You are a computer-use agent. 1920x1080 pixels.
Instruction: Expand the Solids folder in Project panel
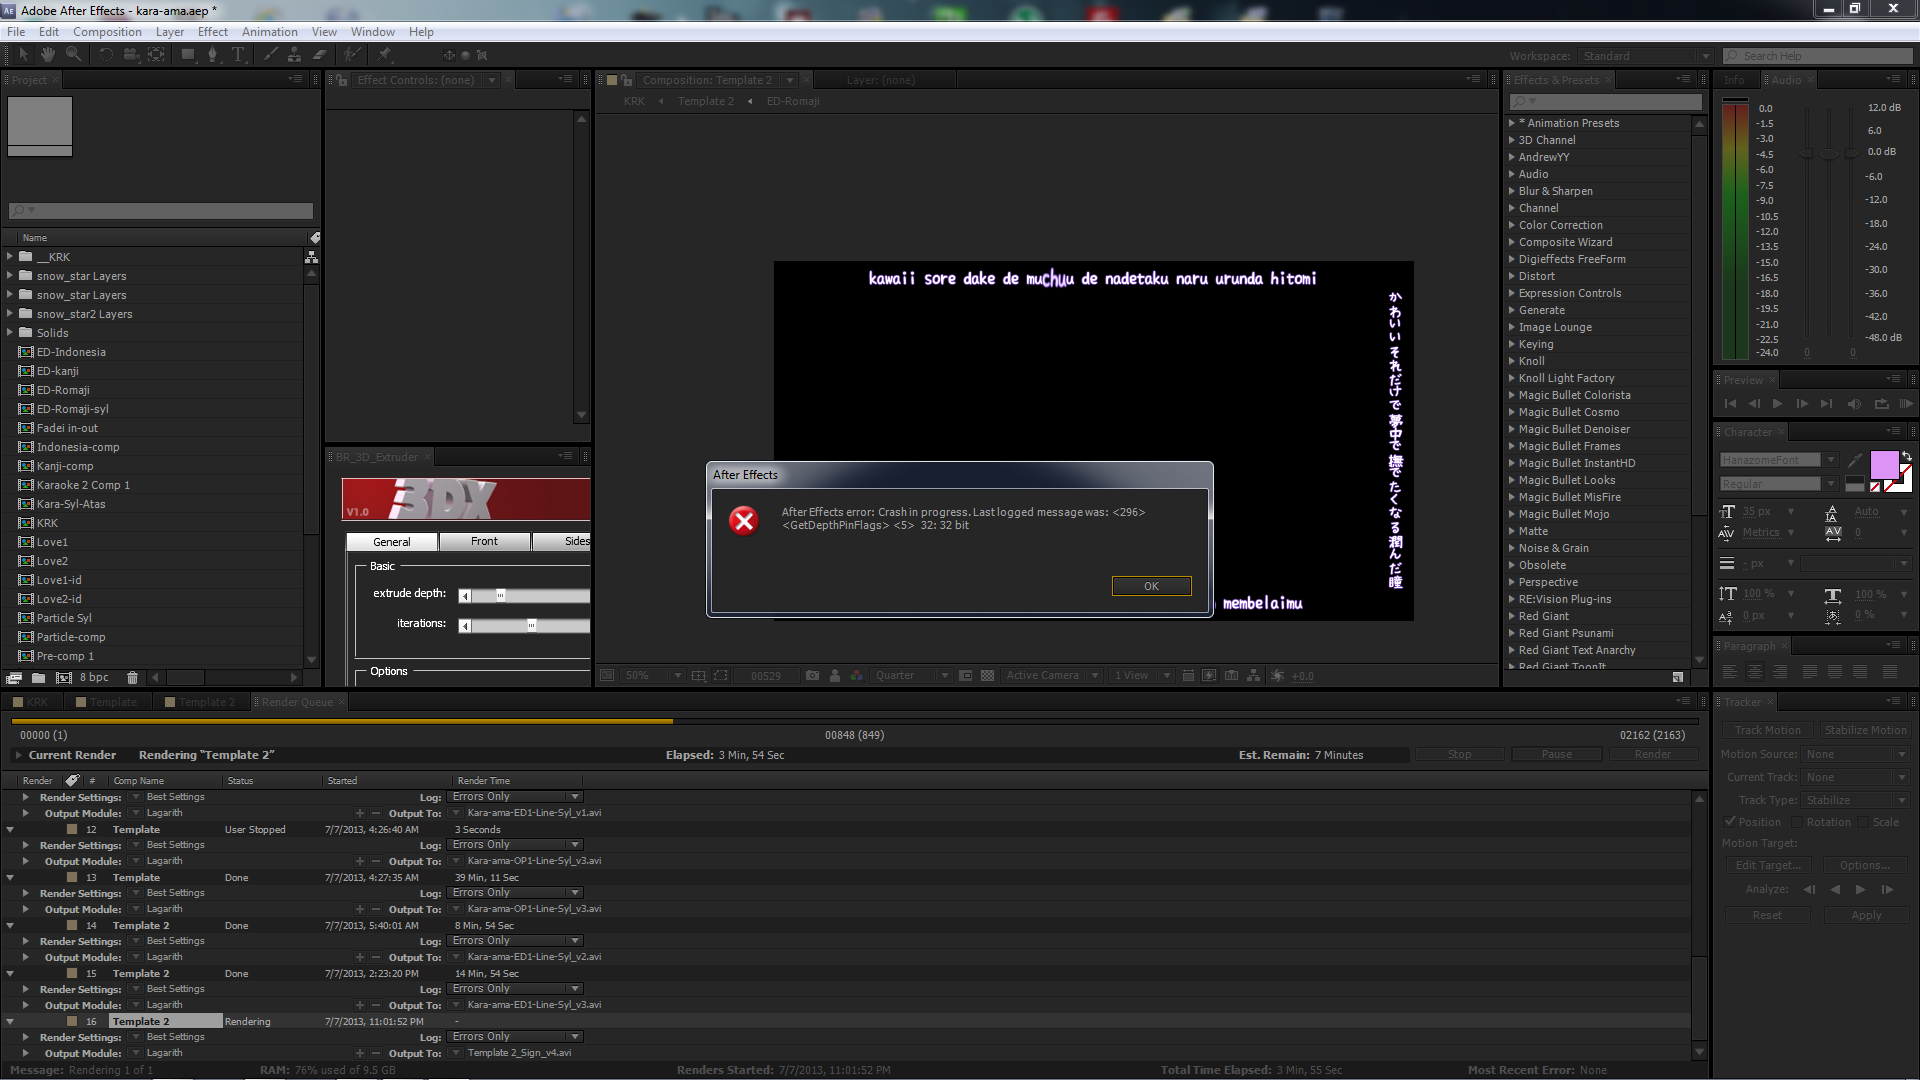[x=10, y=332]
